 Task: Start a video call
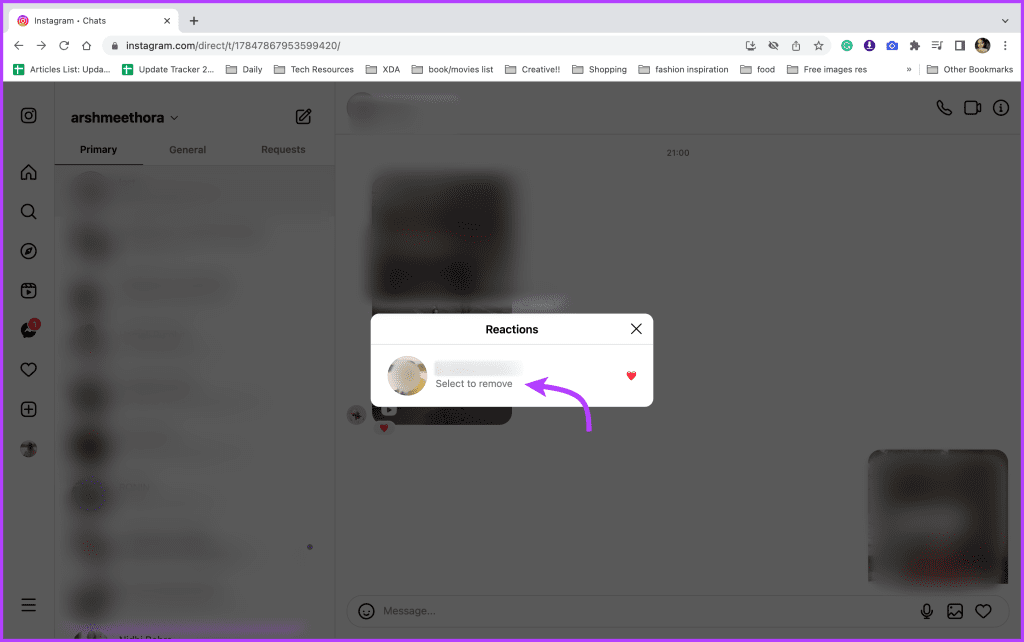point(972,108)
